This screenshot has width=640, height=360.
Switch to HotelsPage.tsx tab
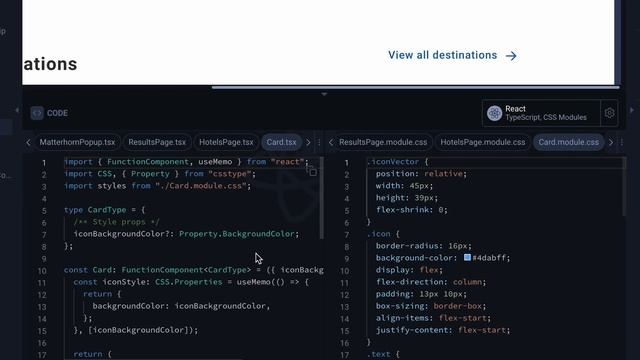[226, 142]
